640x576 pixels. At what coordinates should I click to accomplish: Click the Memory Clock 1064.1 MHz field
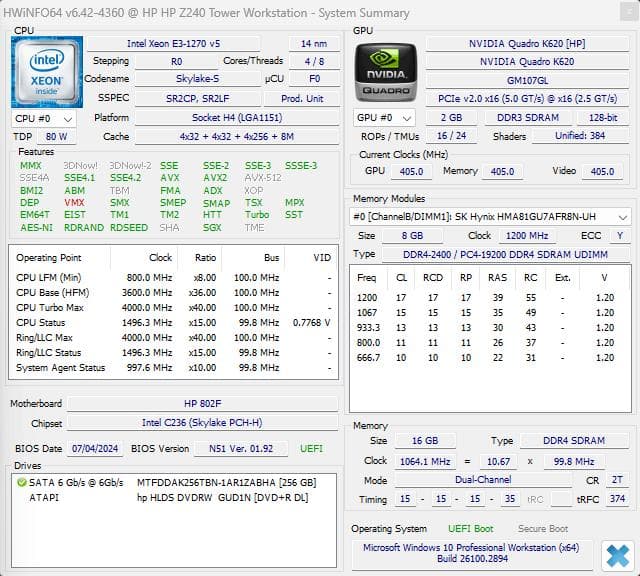[425, 462]
